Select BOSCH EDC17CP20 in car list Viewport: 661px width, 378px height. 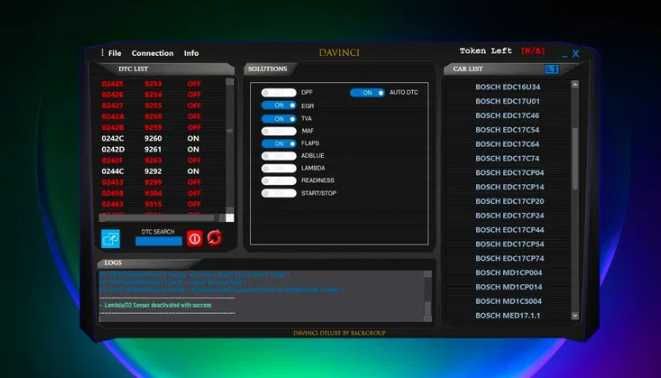pyautogui.click(x=510, y=201)
